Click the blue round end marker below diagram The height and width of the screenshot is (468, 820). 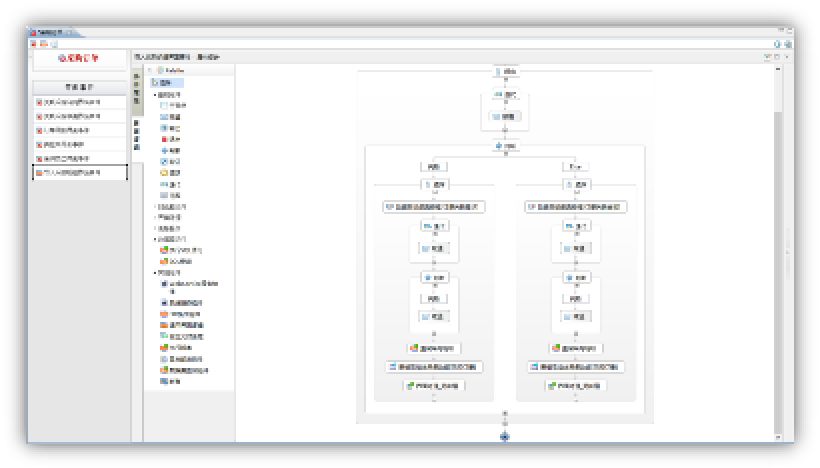tap(505, 437)
